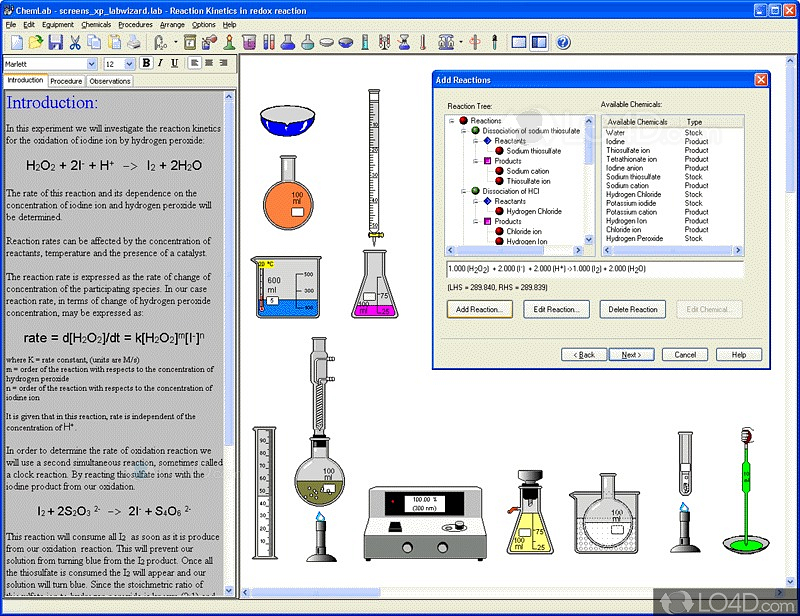Image resolution: width=800 pixels, height=616 pixels.
Task: Select the Erlenmeyer flask toolbar icon
Action: pyautogui.click(x=287, y=42)
